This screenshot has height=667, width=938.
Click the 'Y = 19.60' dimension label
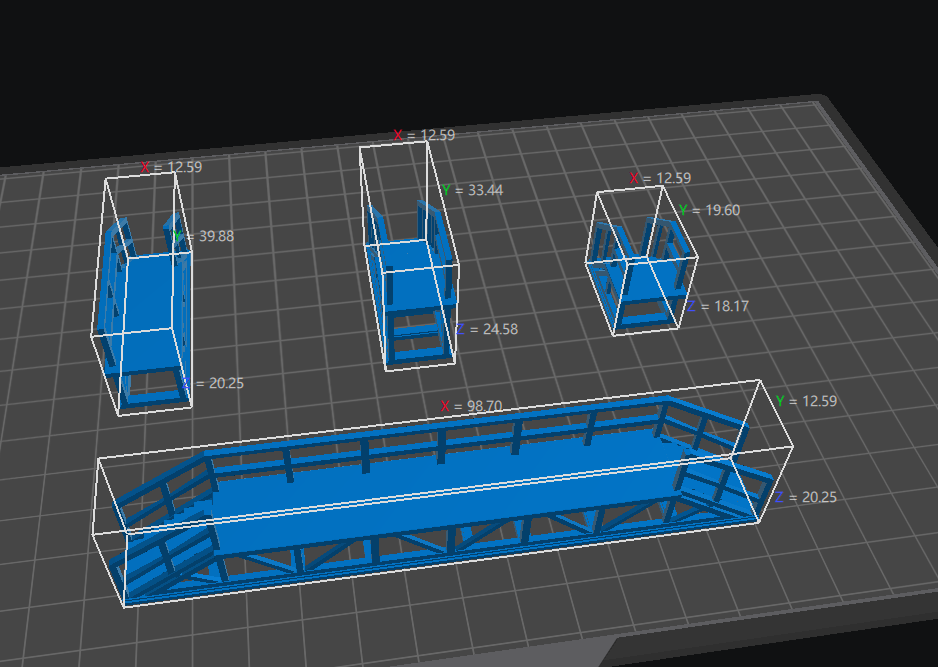pyautogui.click(x=709, y=211)
